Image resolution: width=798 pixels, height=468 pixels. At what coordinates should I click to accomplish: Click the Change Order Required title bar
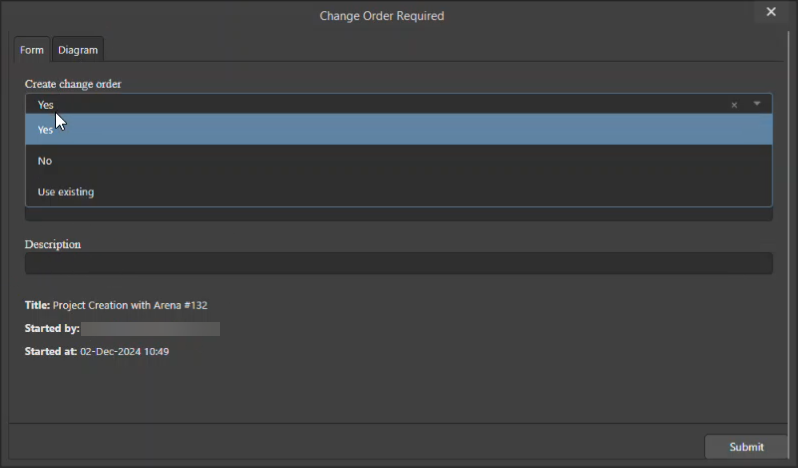381,16
